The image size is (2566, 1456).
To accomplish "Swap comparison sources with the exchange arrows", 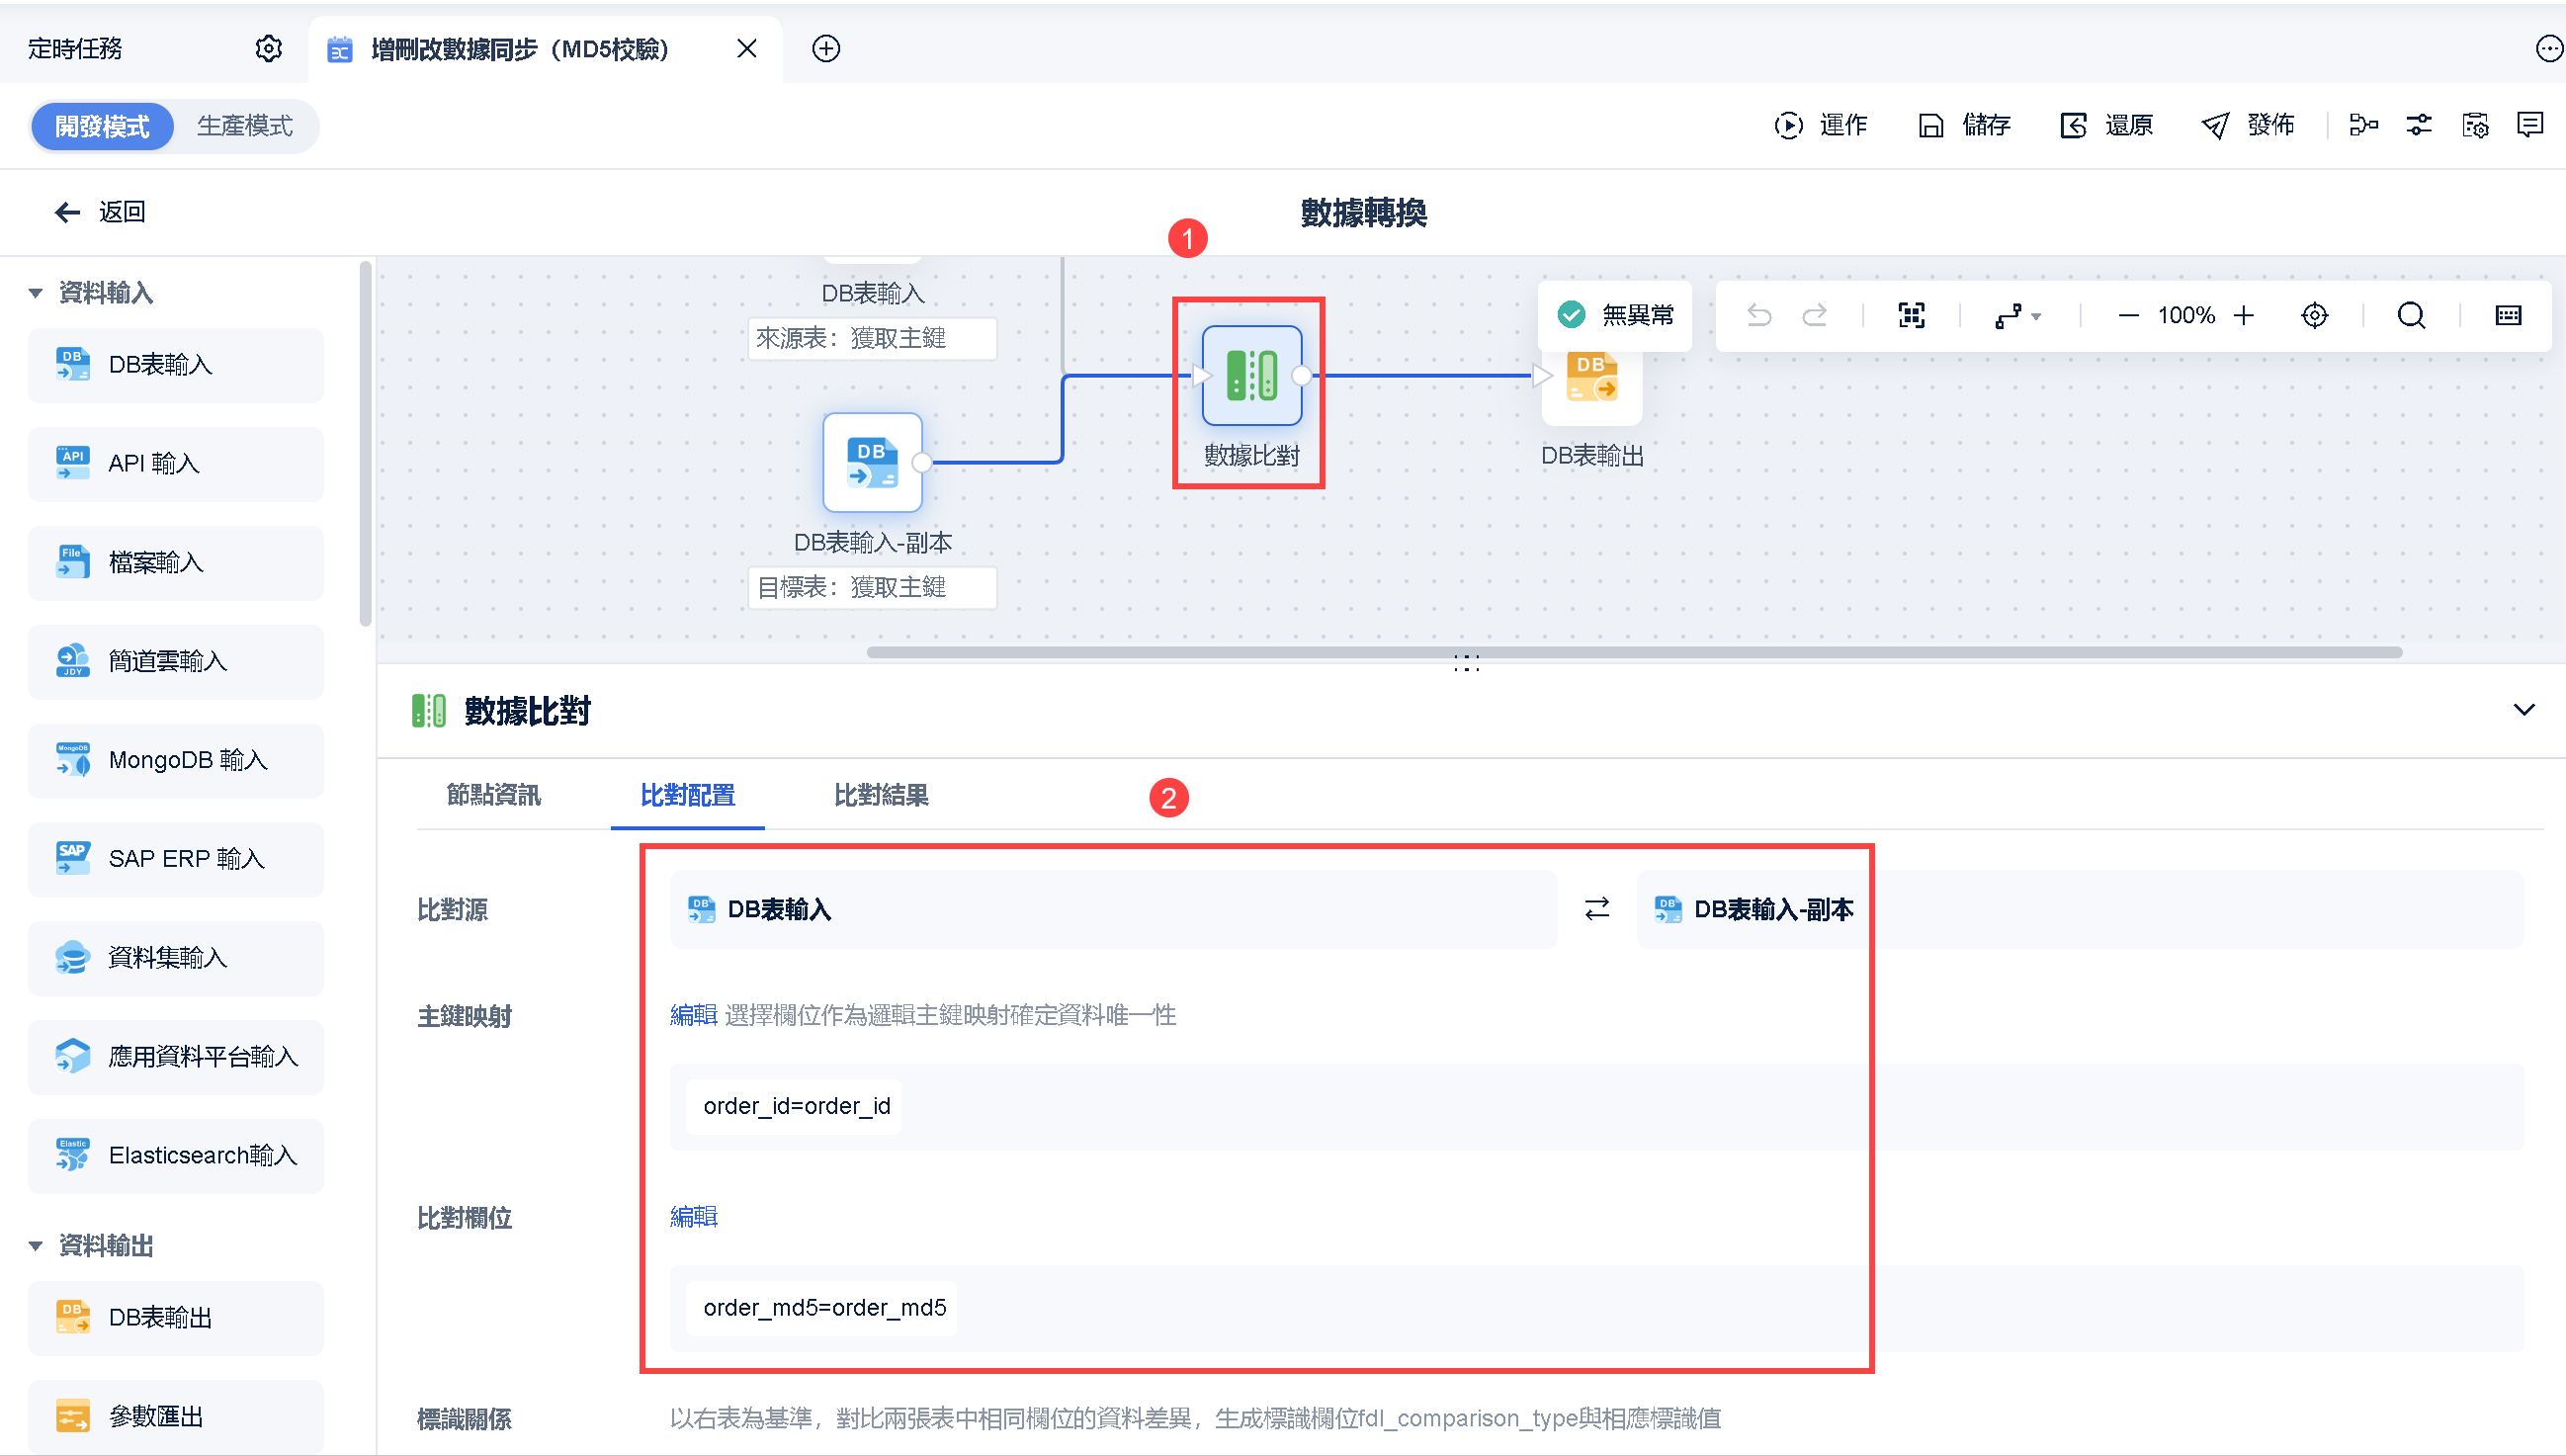I will (x=1597, y=909).
